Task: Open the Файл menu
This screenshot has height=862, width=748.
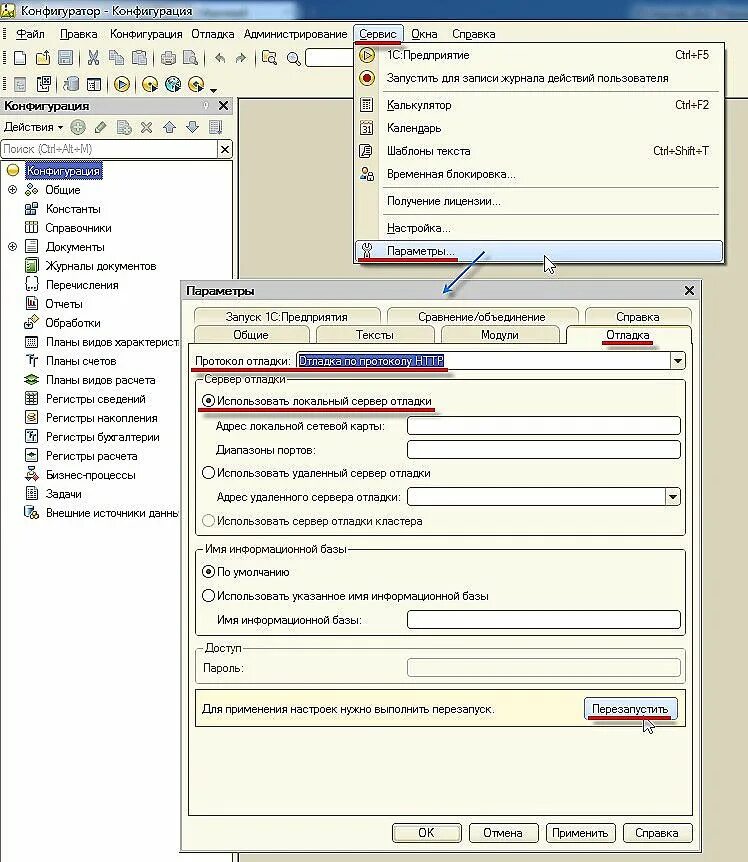Action: (x=30, y=34)
